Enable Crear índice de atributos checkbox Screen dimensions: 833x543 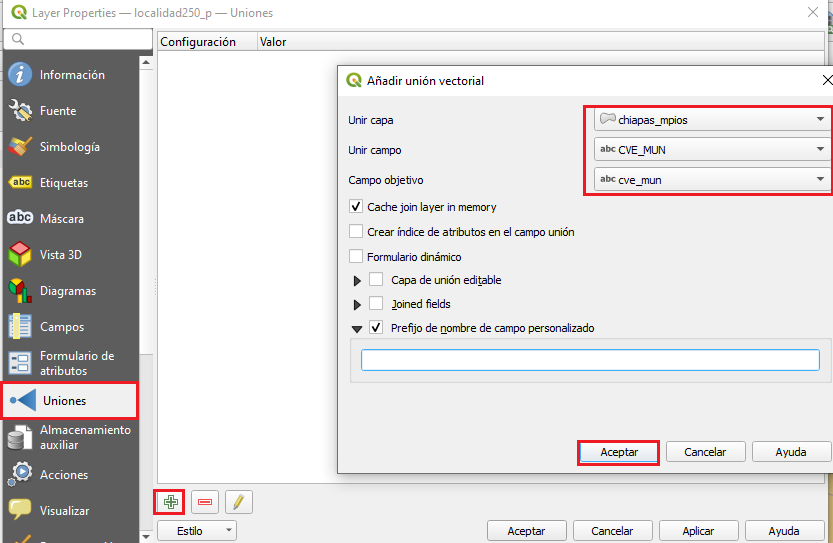[356, 232]
